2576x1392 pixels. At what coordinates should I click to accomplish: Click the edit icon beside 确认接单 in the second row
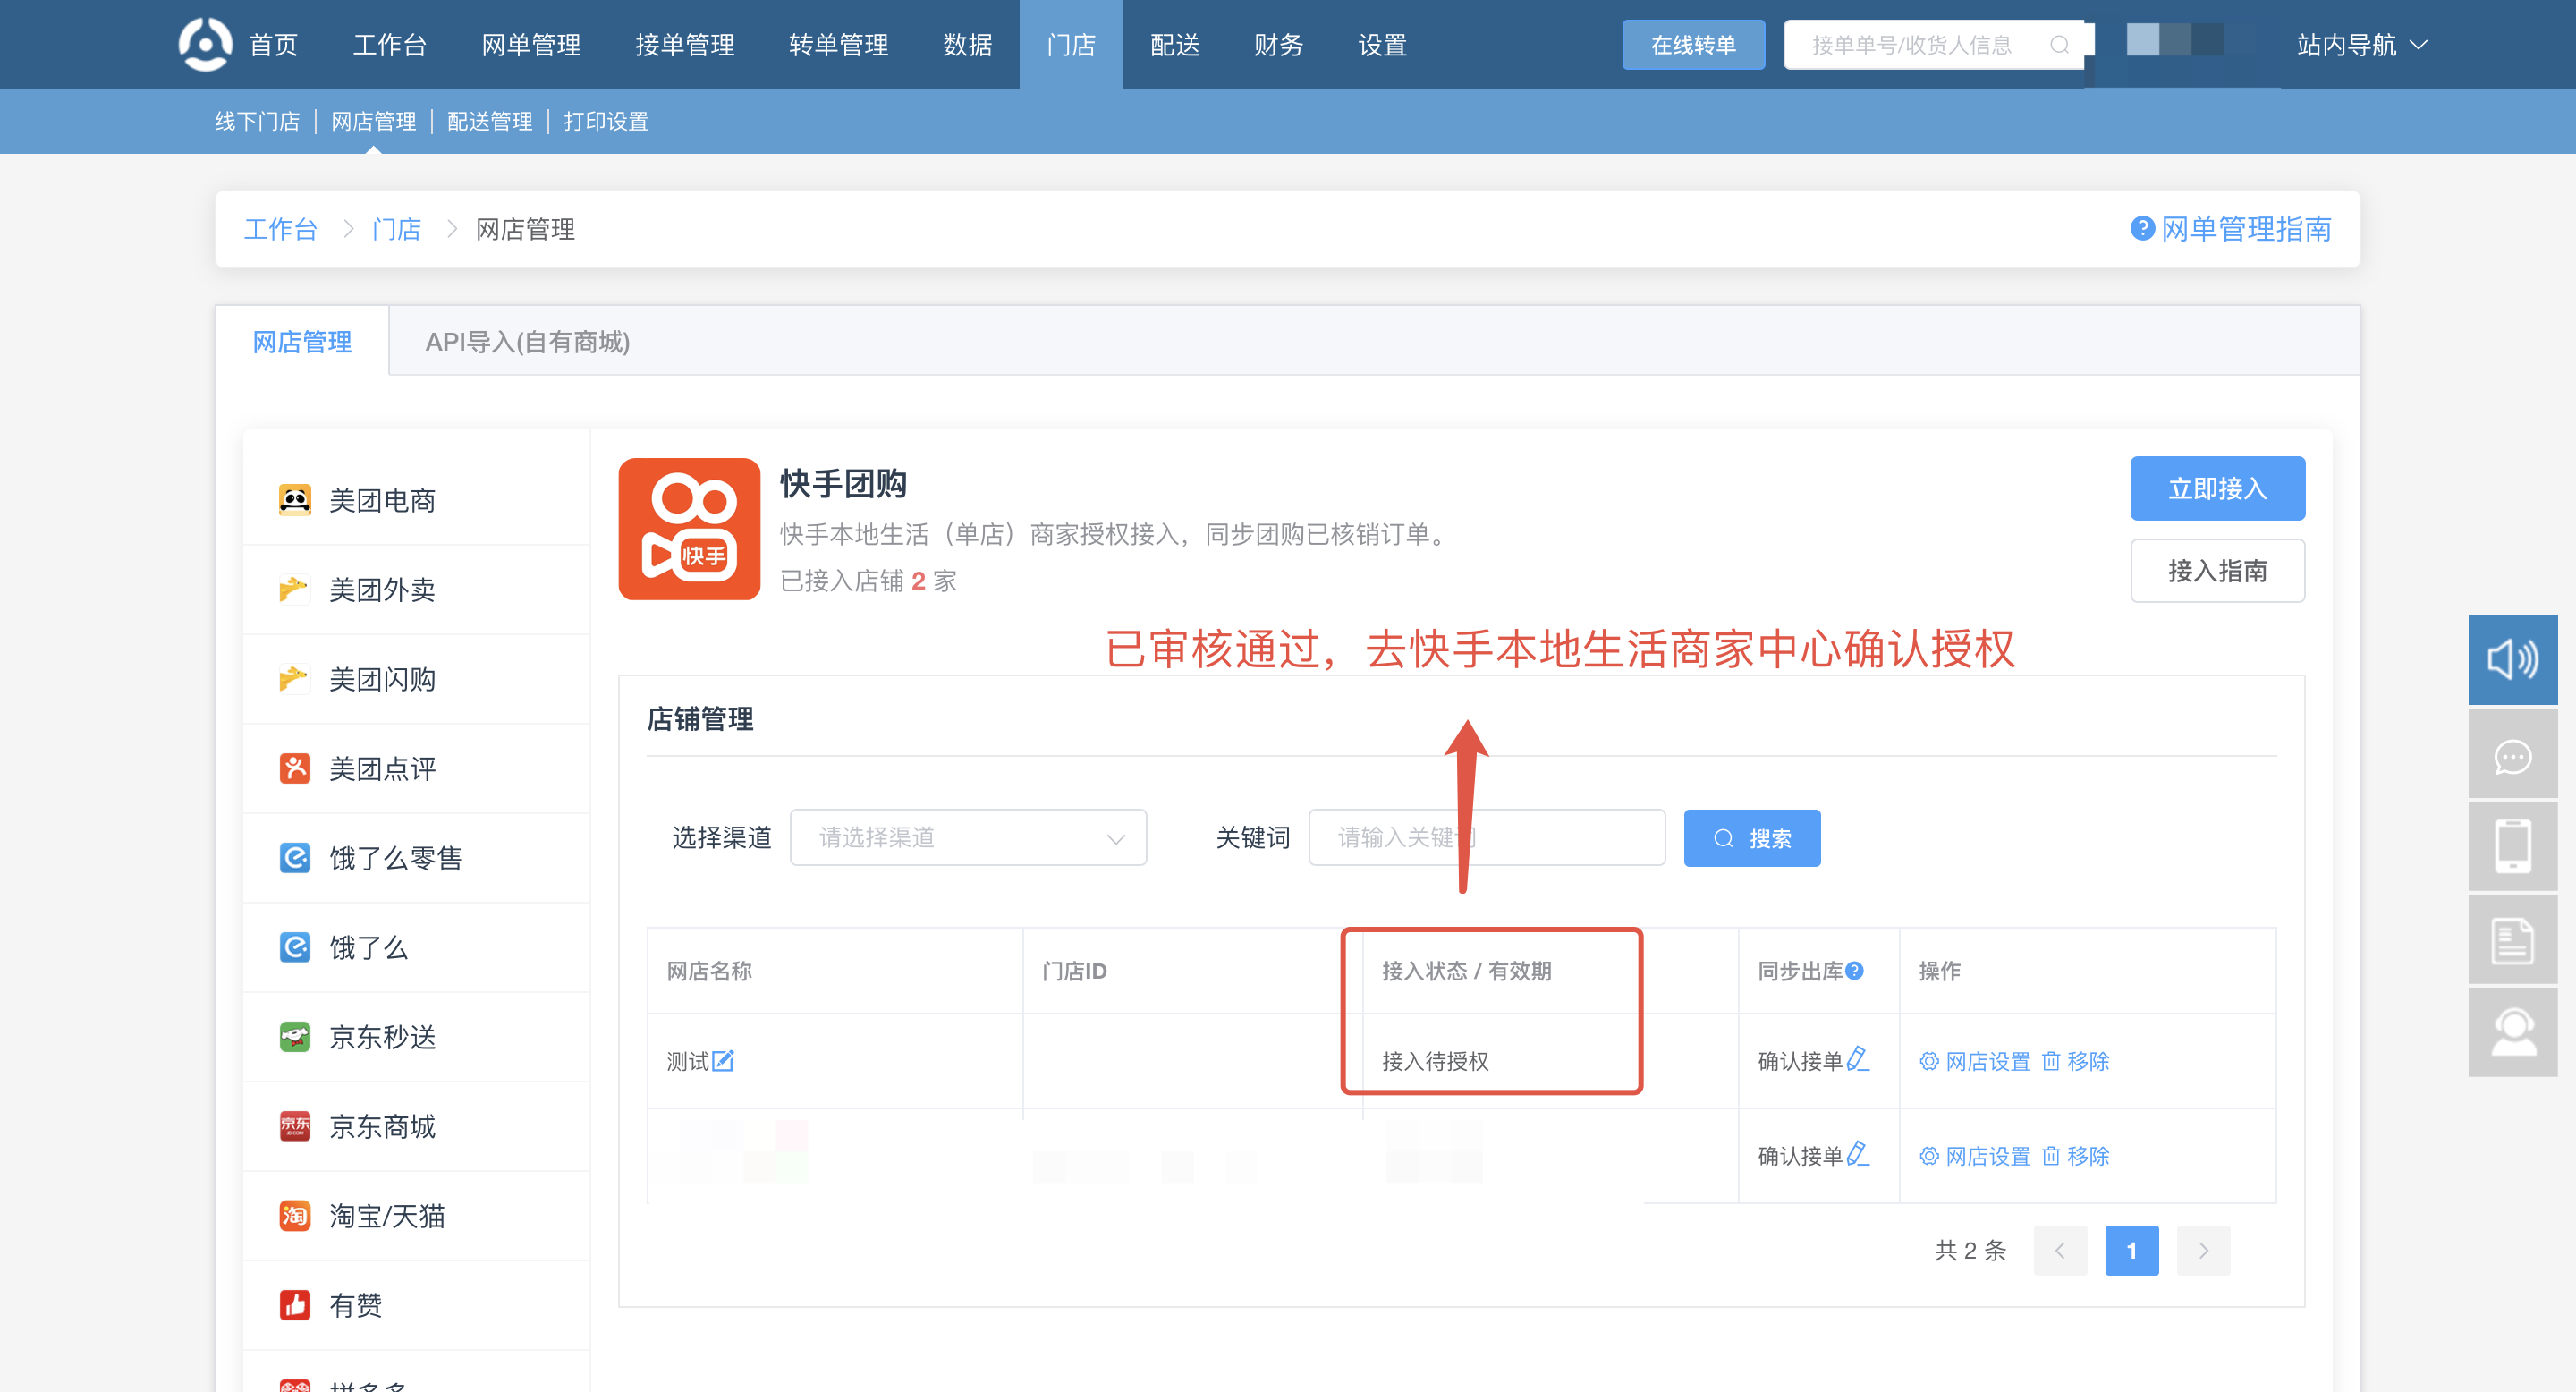(1857, 1154)
